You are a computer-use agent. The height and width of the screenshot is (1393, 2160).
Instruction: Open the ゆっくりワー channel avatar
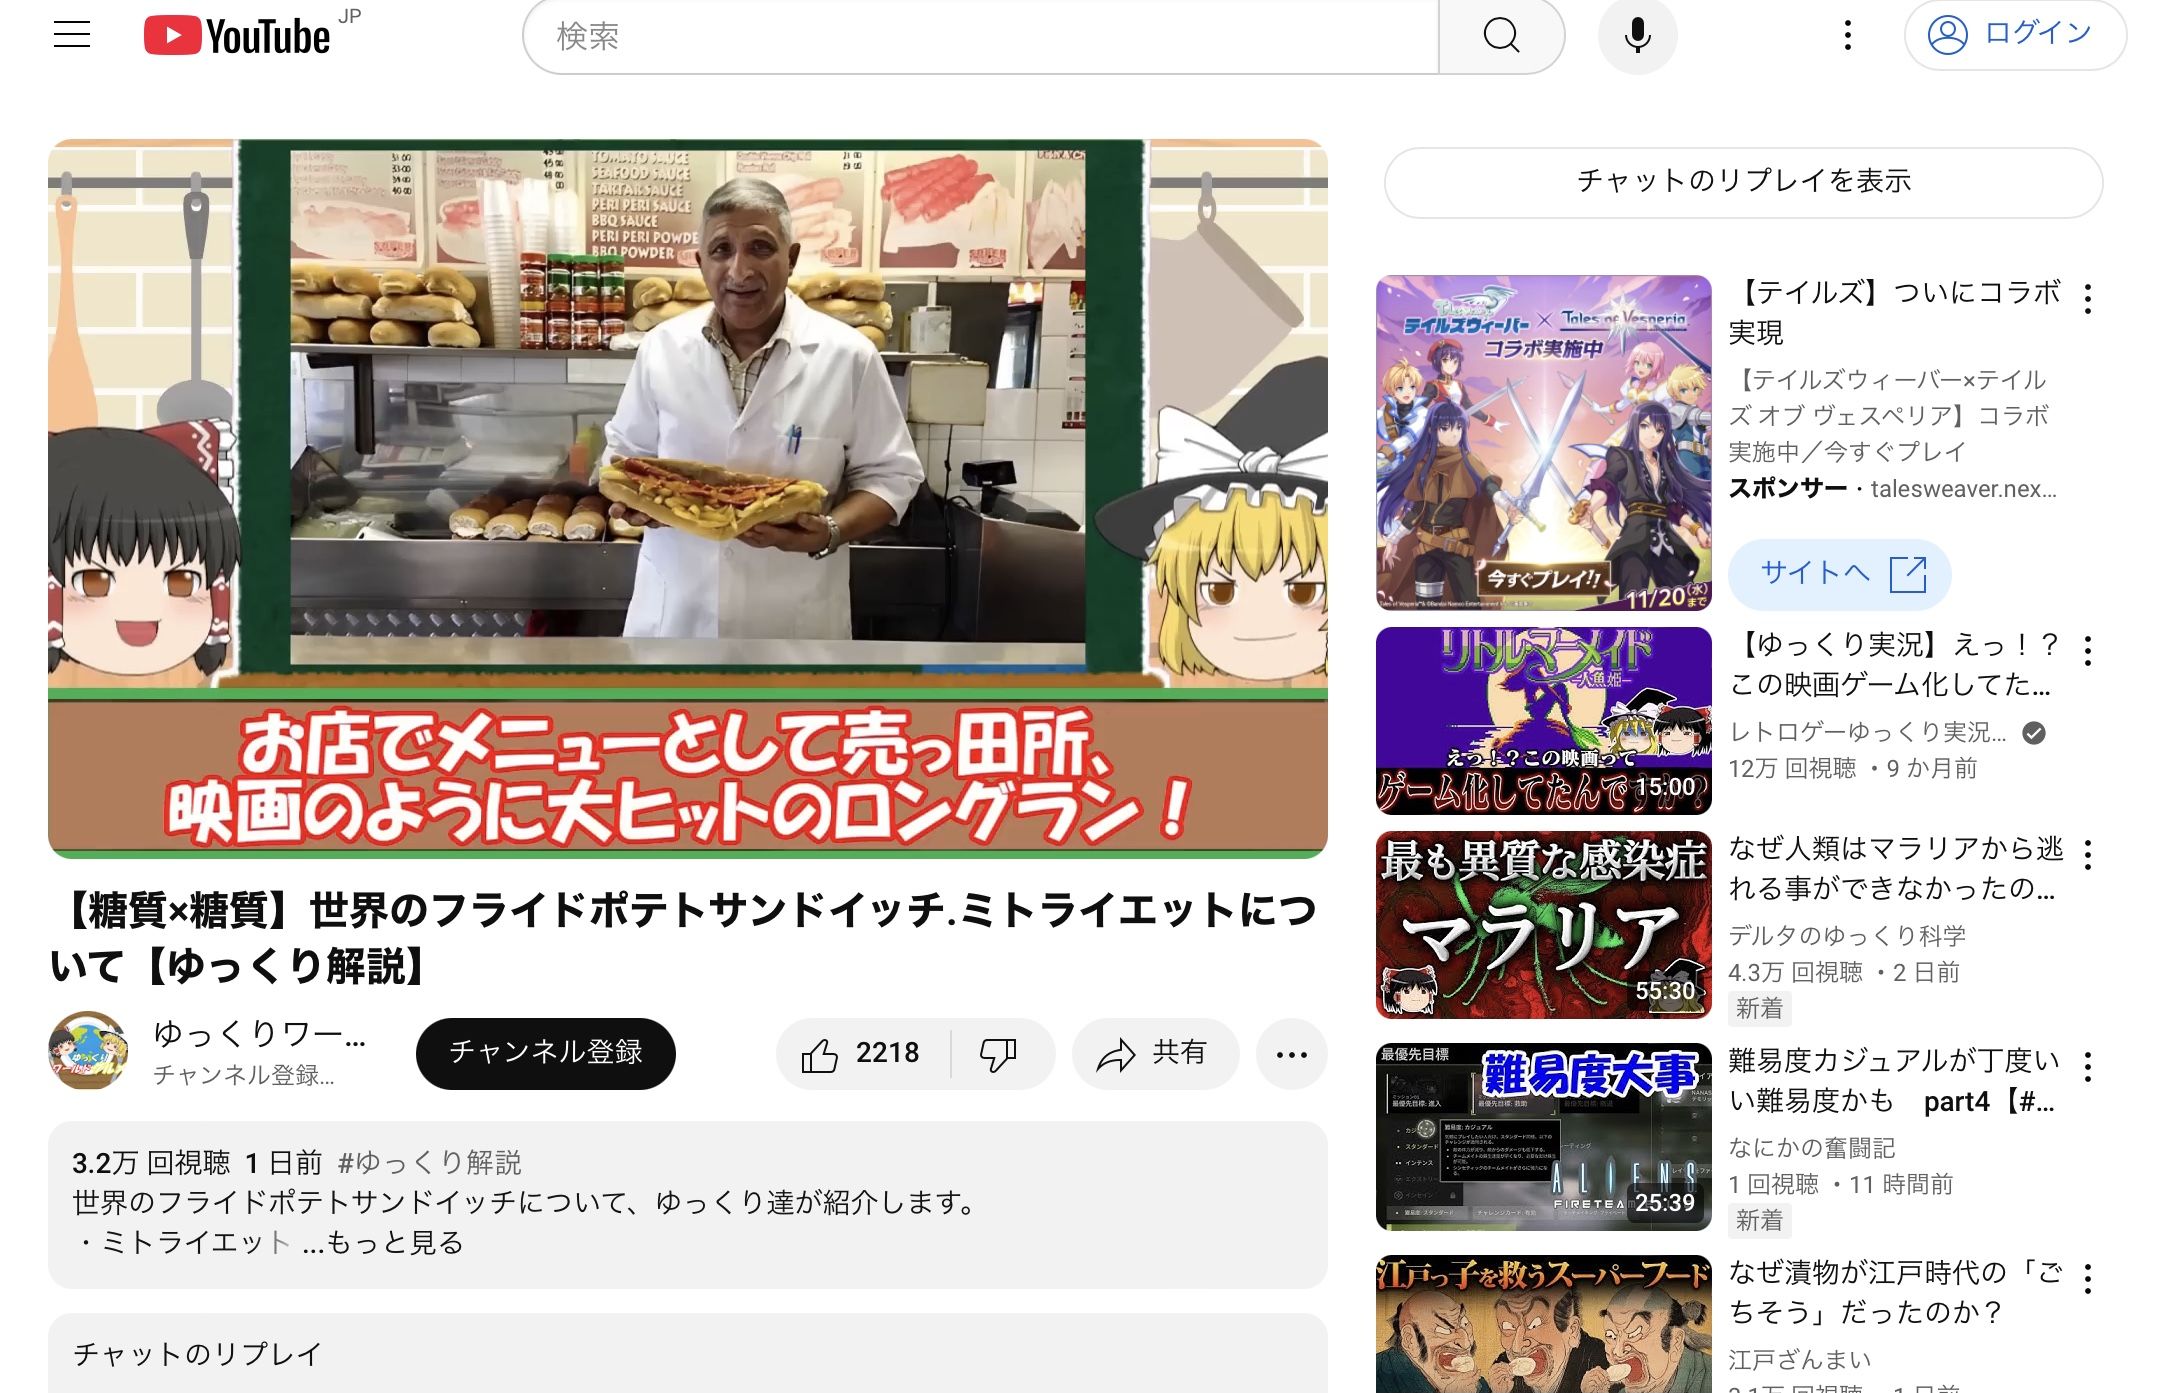point(88,1051)
